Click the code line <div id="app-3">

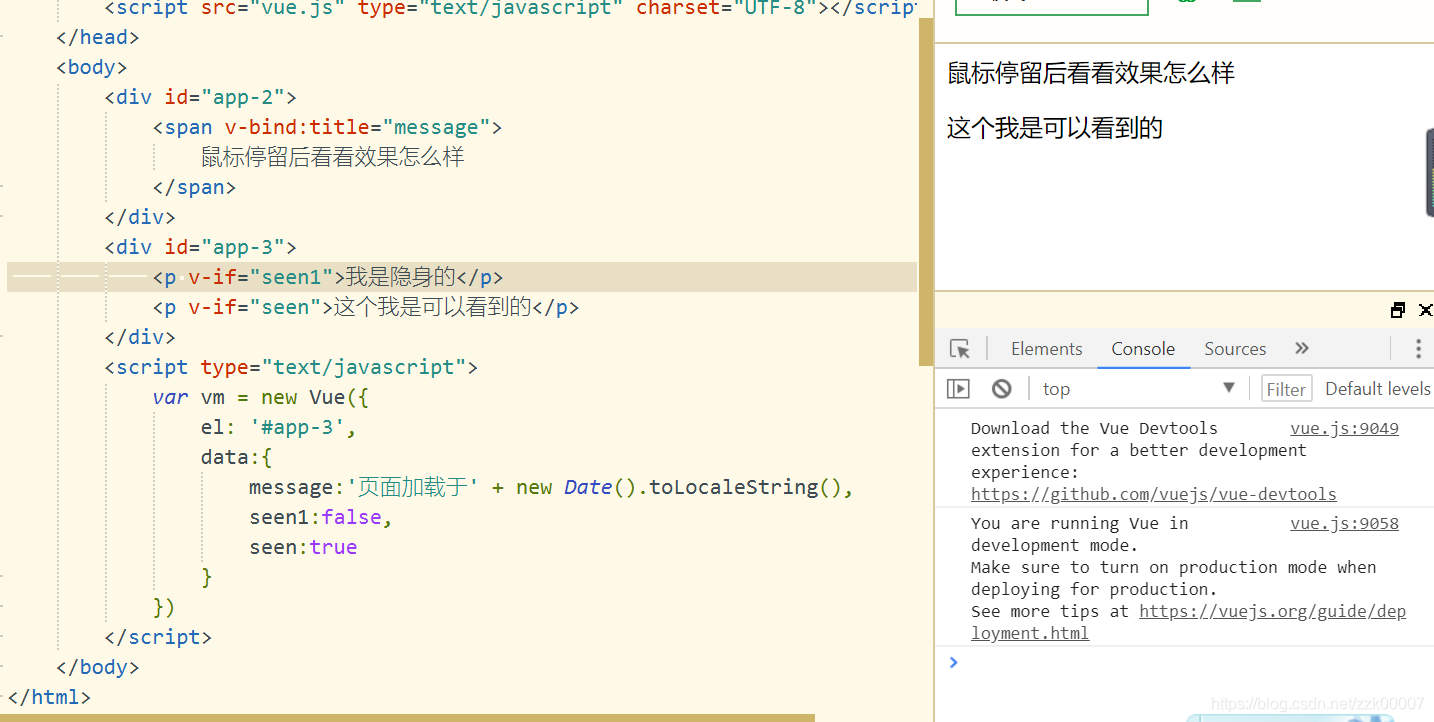tap(201, 247)
